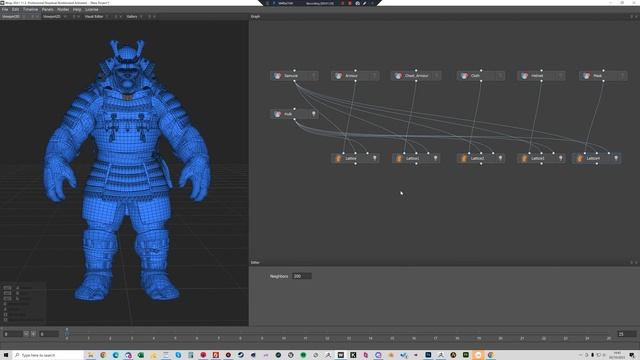This screenshot has width=640, height=360.
Task: Open the Help menu
Action: point(77,9)
